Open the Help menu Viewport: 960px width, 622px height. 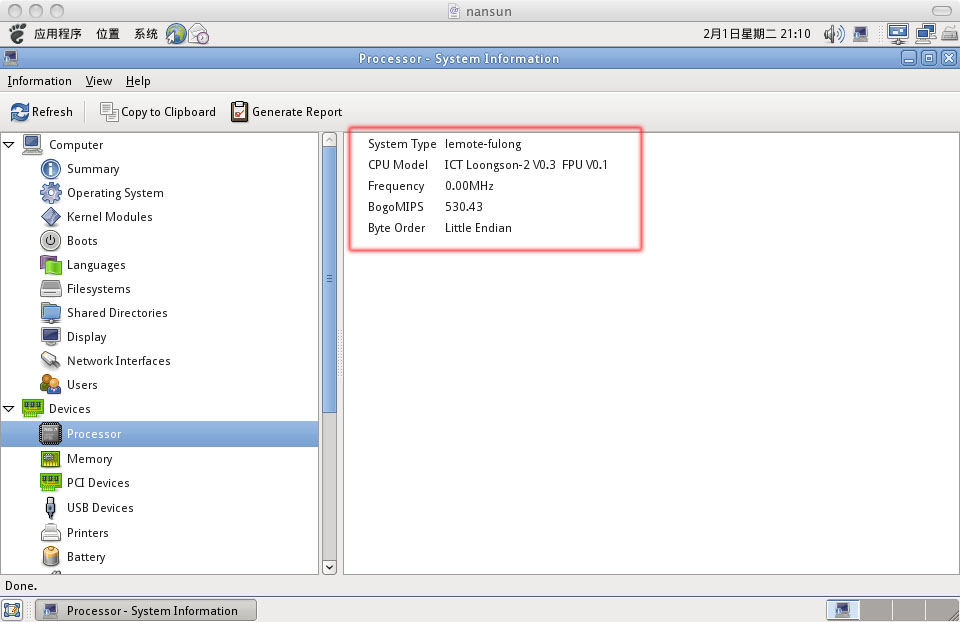(x=138, y=81)
